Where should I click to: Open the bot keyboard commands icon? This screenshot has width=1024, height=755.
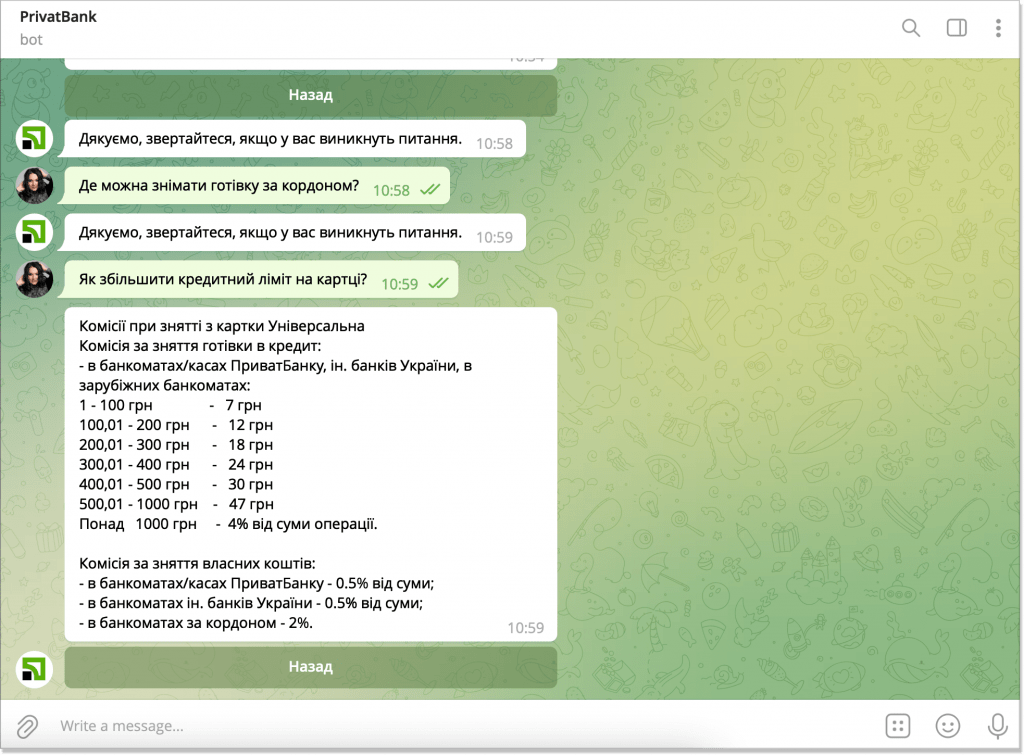click(x=897, y=726)
